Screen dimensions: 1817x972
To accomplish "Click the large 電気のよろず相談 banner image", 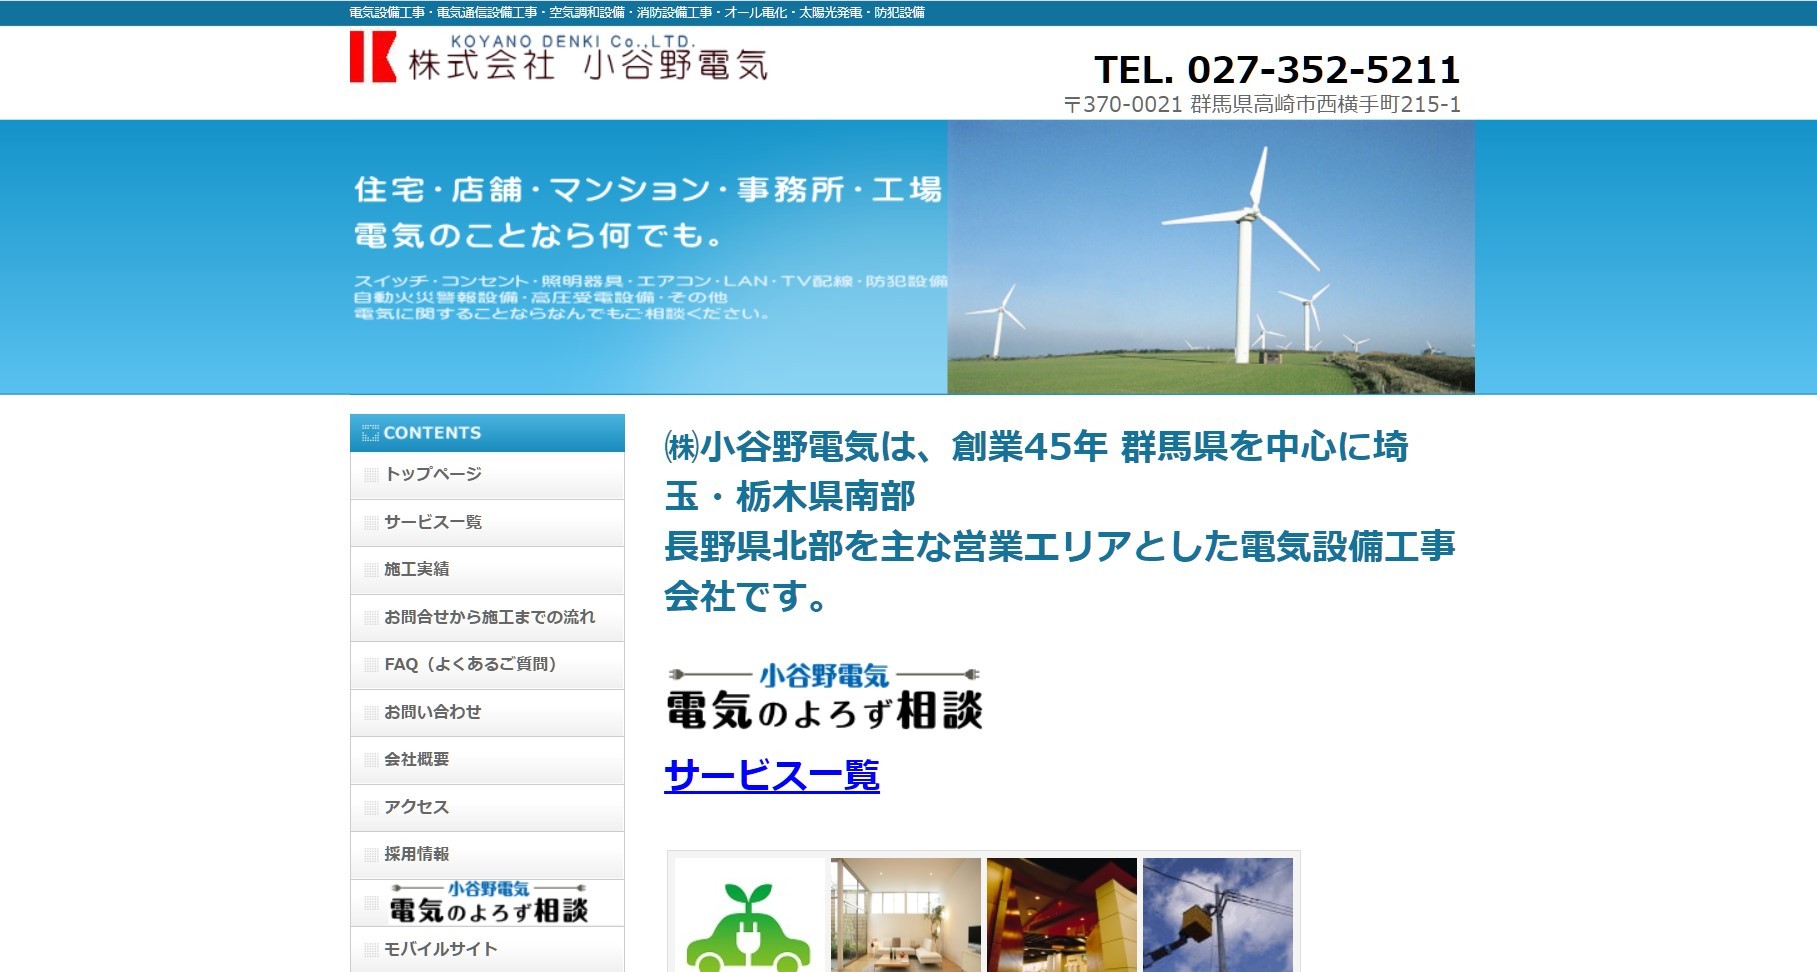I will (x=824, y=696).
